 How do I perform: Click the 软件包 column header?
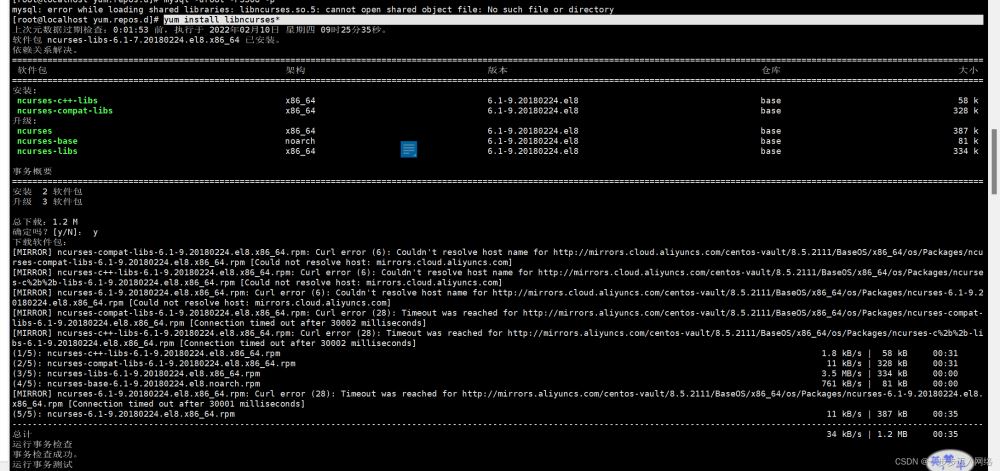coord(32,71)
